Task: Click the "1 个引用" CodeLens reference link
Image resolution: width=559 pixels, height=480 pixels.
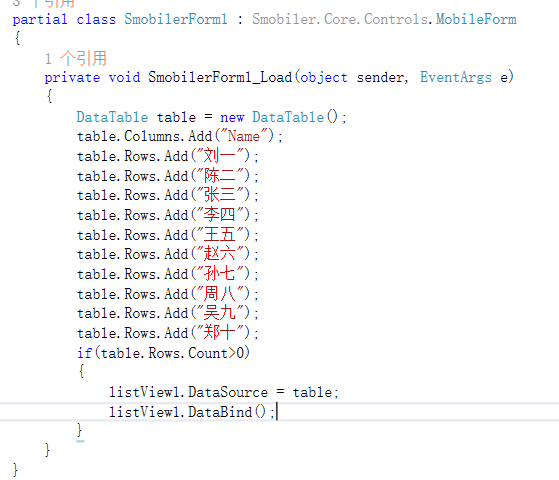Action: (76, 58)
